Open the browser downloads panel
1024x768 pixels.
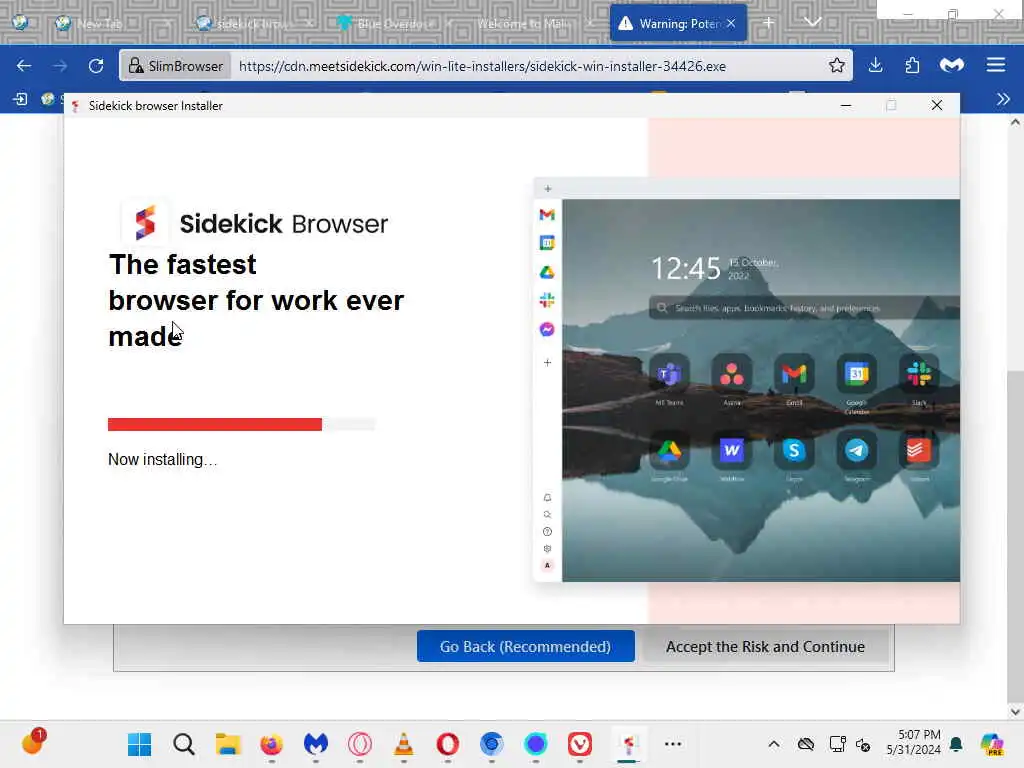pos(876,65)
